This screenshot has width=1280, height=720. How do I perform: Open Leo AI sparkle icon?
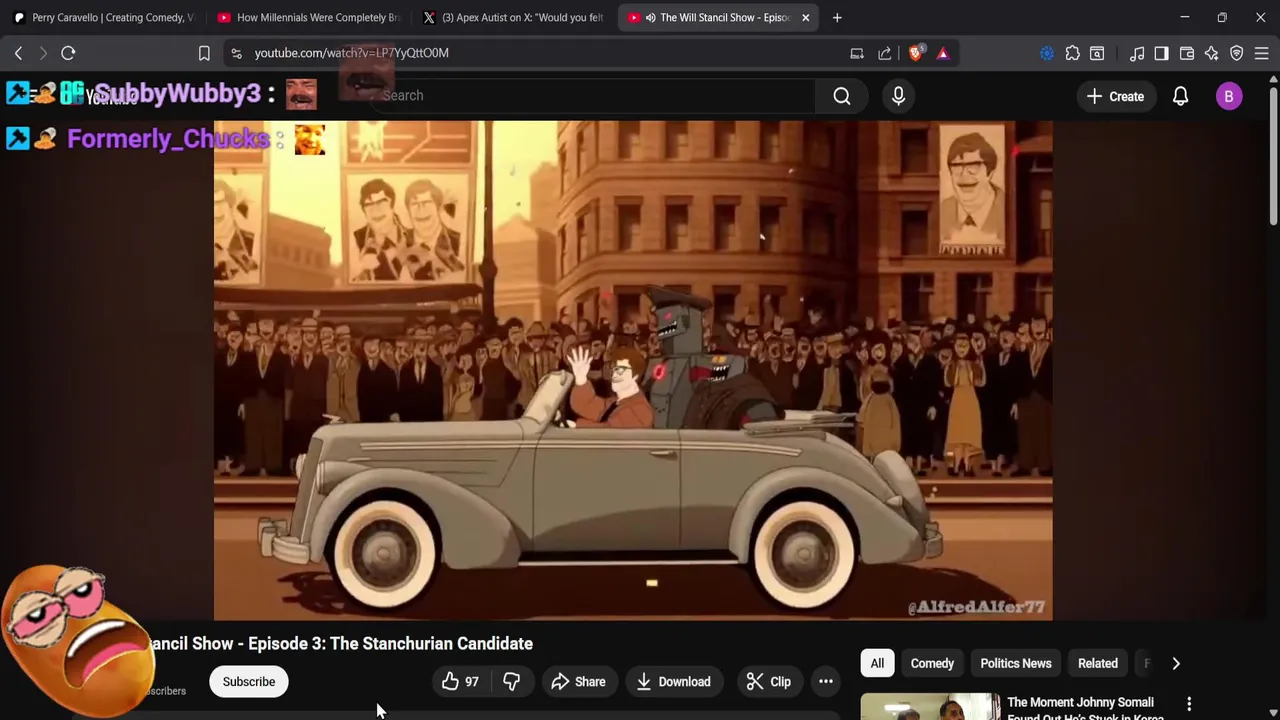point(1212,53)
